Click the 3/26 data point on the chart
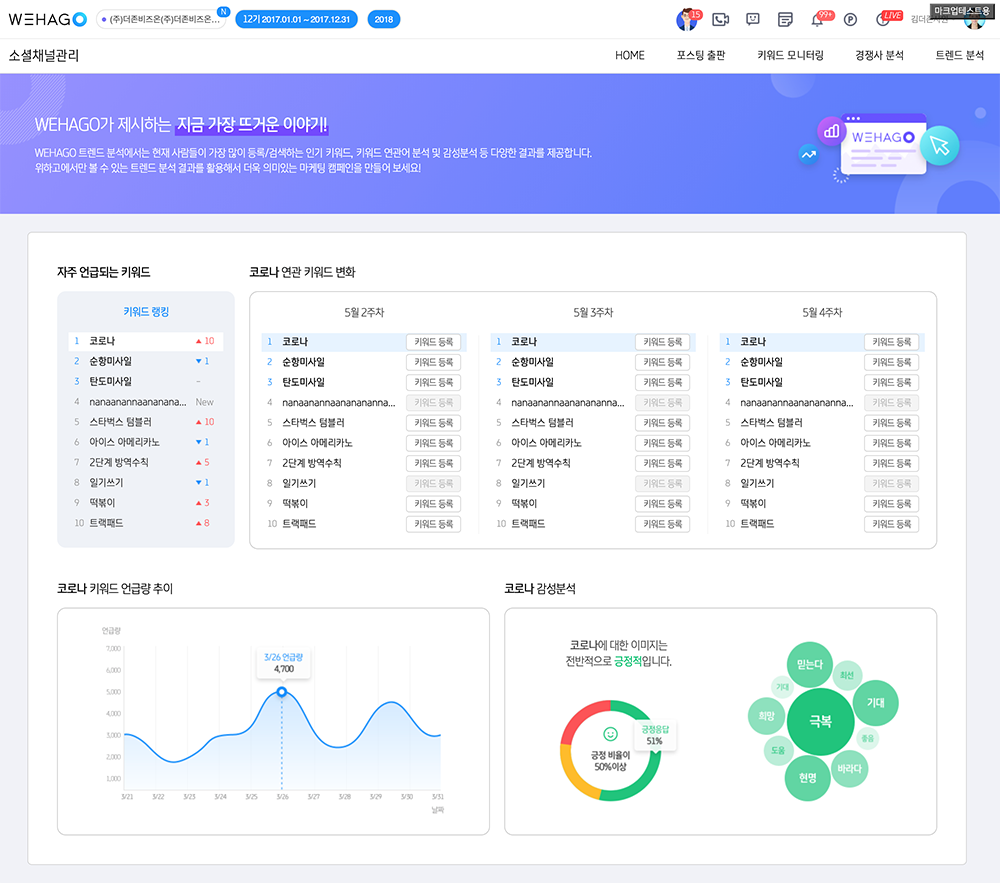This screenshot has height=883, width=1000. [282, 692]
